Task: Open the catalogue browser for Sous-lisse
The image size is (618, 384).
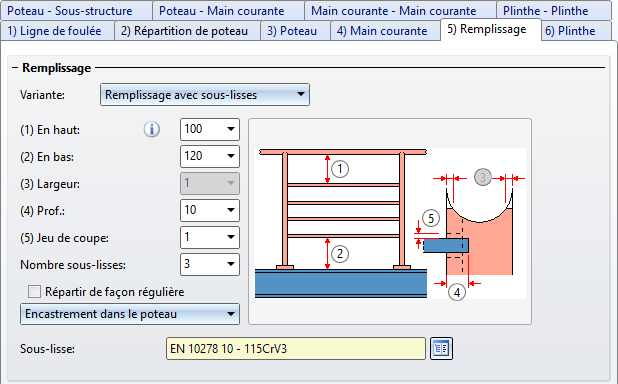Action: coord(441,349)
